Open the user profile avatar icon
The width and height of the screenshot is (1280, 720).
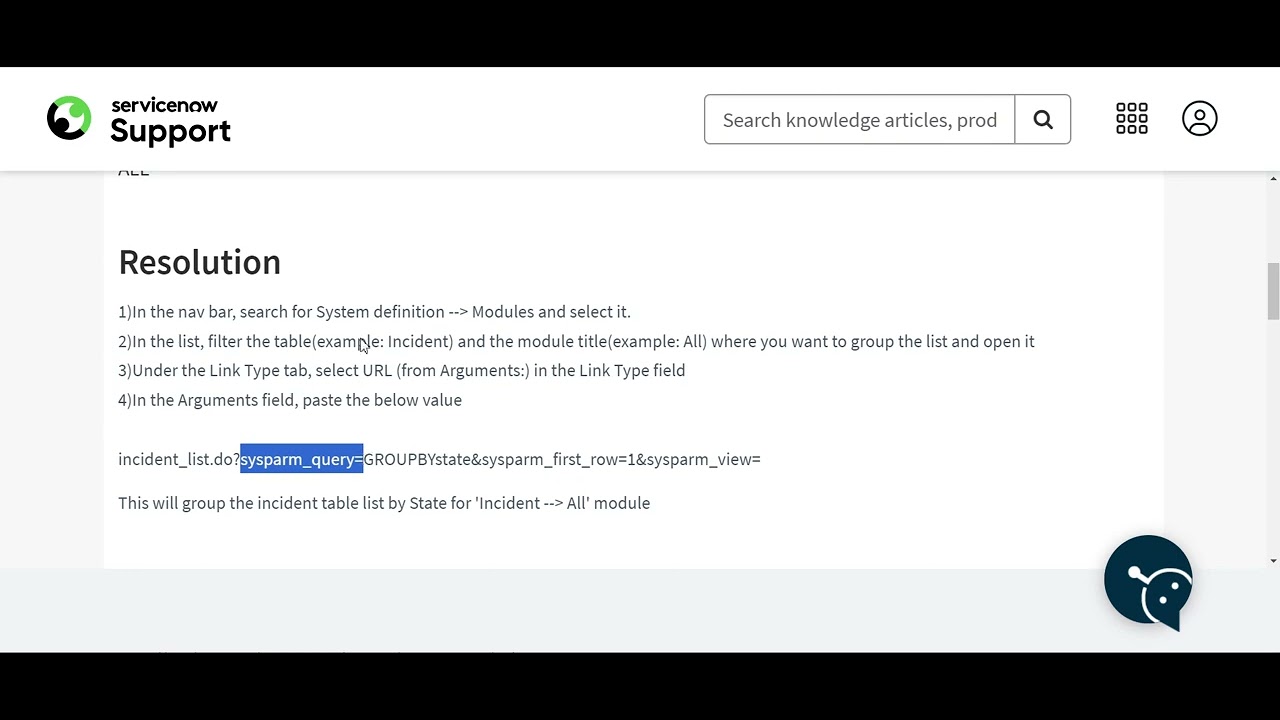click(x=1200, y=118)
